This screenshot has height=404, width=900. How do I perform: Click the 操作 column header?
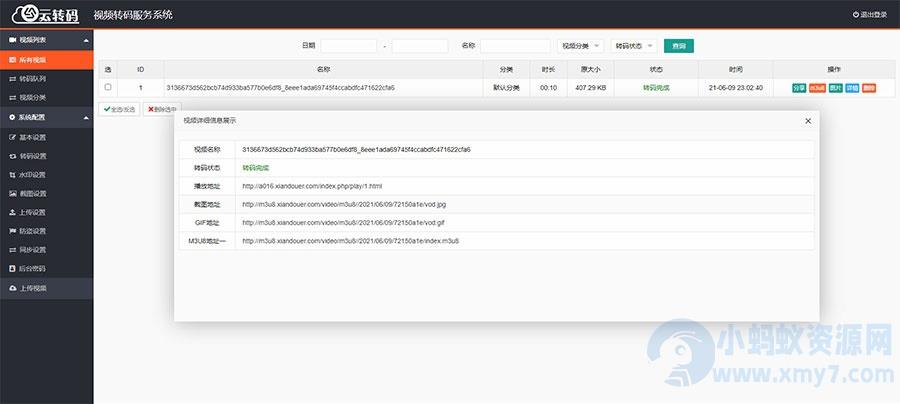click(x=834, y=69)
